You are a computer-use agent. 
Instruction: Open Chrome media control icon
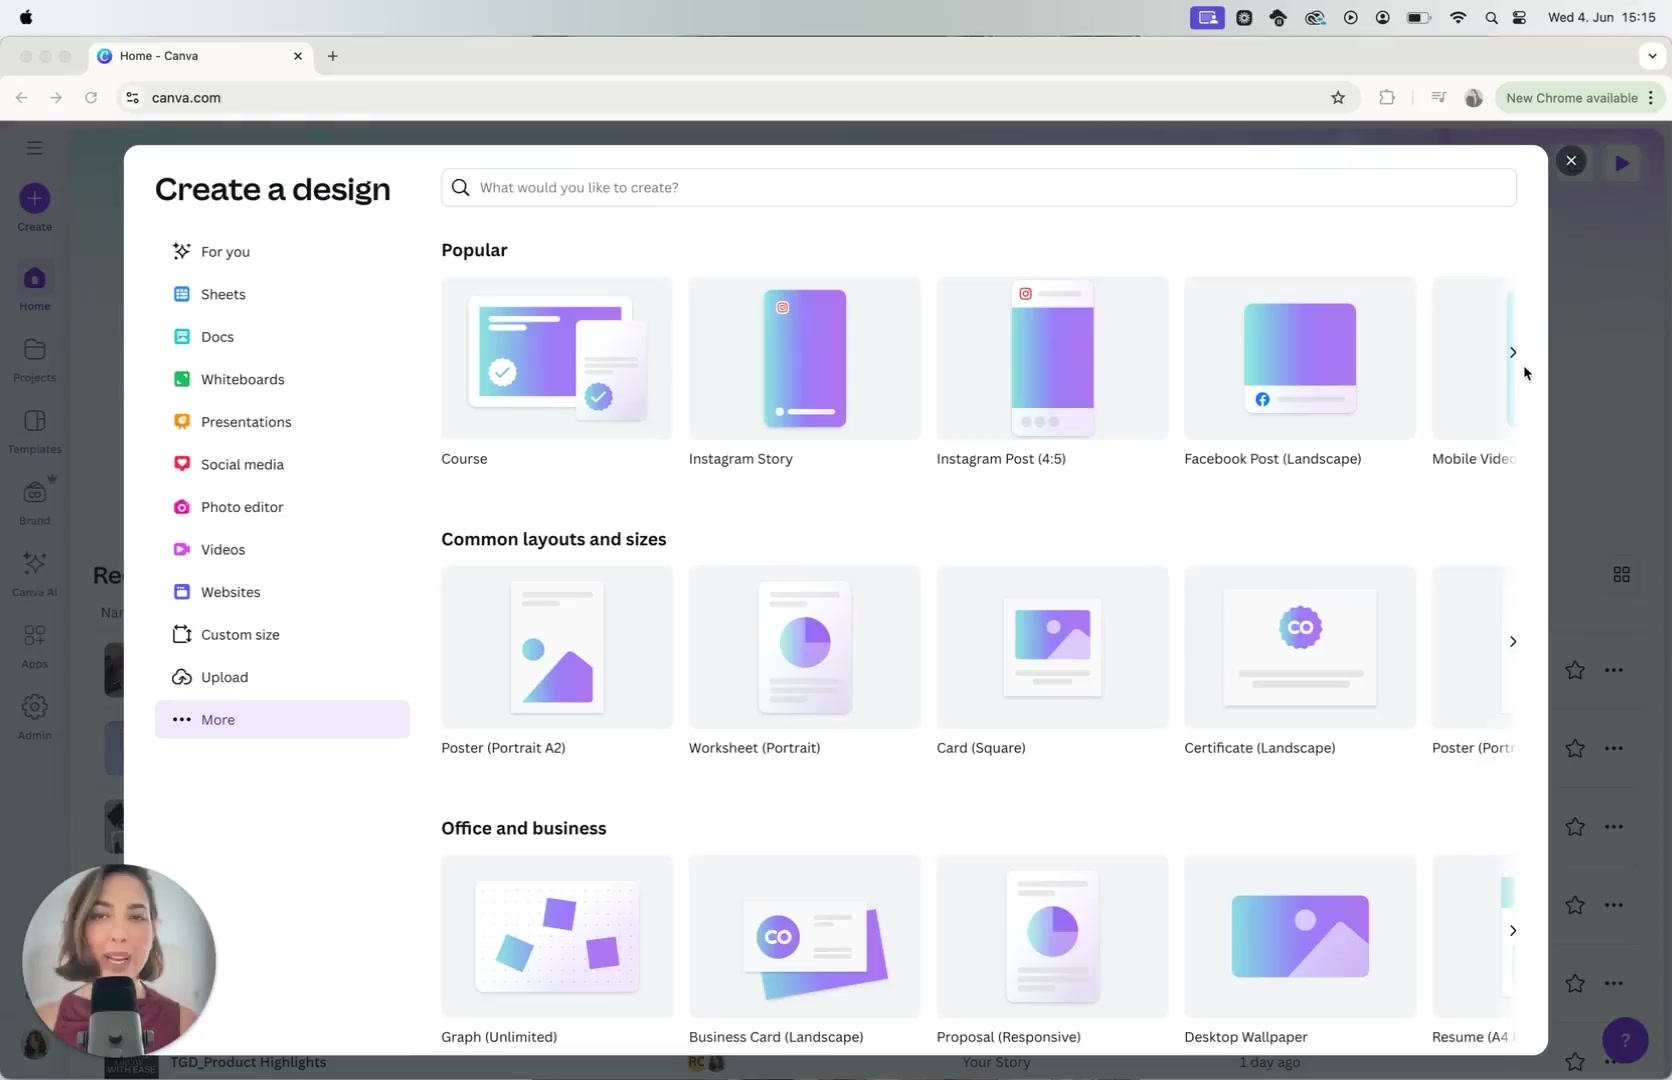(x=1439, y=97)
